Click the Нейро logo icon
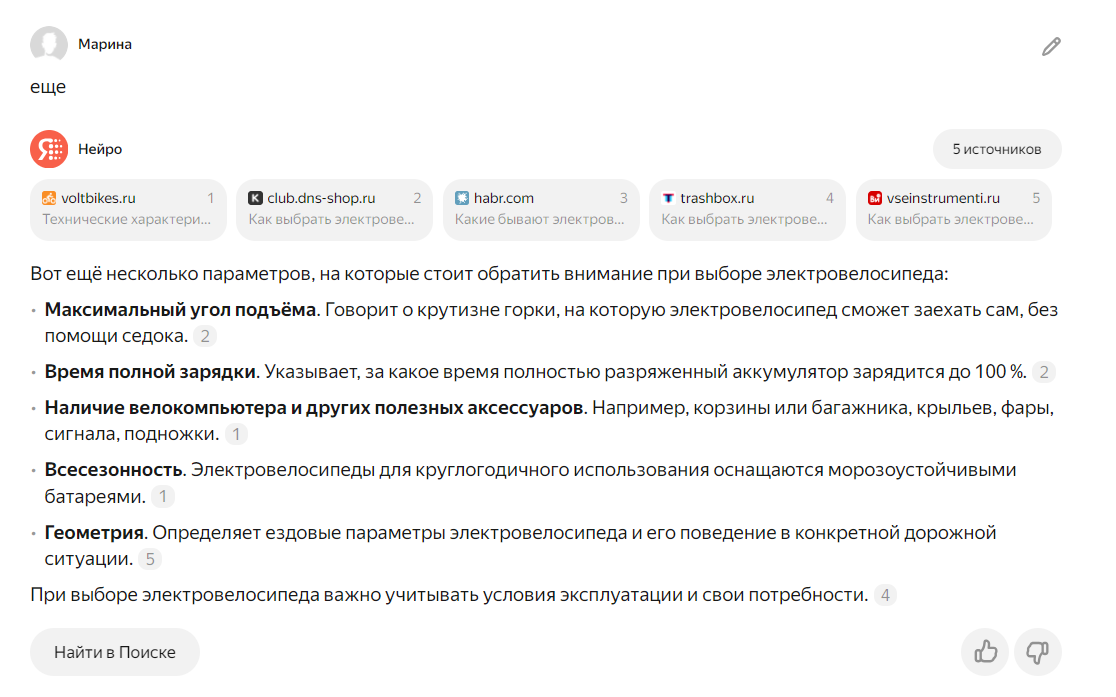This screenshot has width=1116, height=697. (x=47, y=148)
